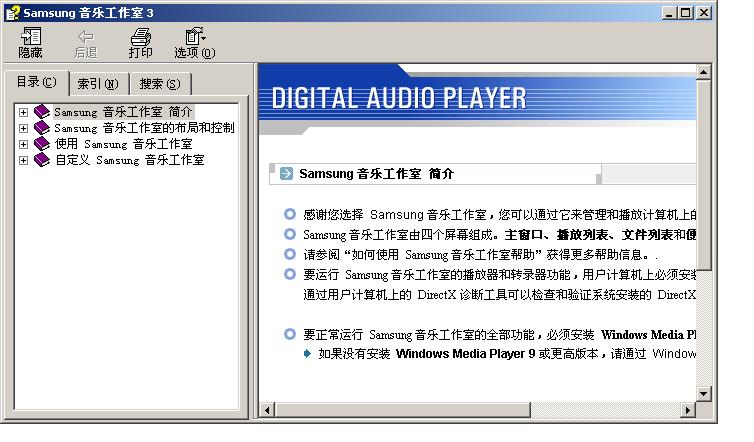Click the vertical scrollbar up arrow

(x=704, y=72)
